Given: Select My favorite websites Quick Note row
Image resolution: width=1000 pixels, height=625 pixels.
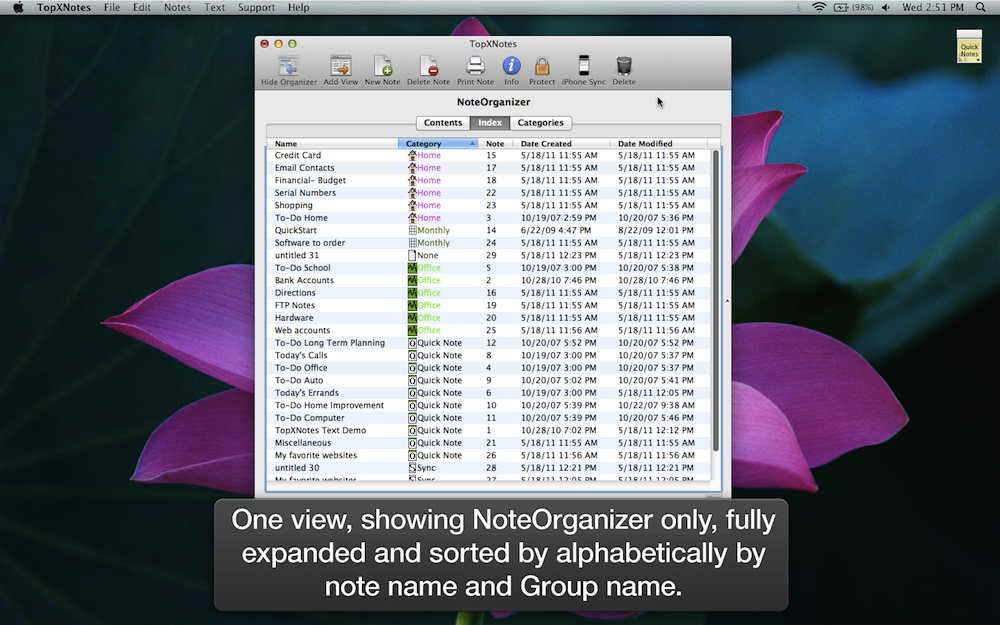Looking at the screenshot, I should click(489, 455).
